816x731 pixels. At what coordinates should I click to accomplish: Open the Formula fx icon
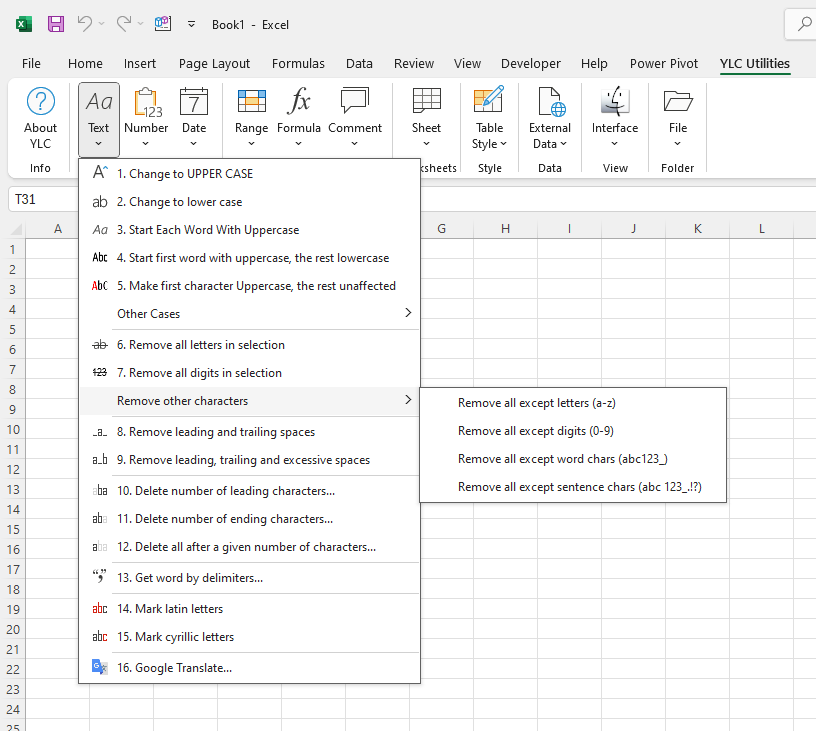[299, 102]
